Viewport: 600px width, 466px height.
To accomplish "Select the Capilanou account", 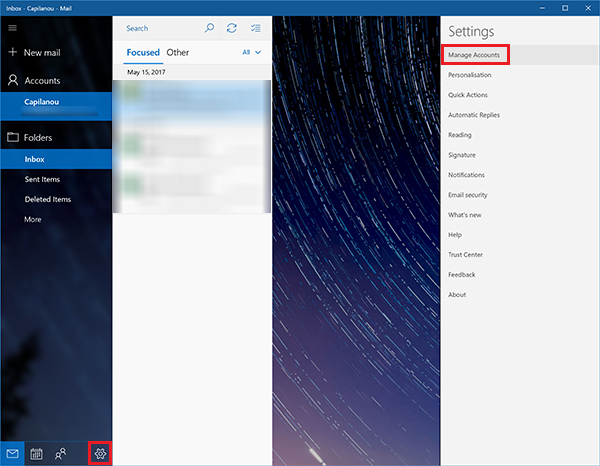I will tap(45, 101).
